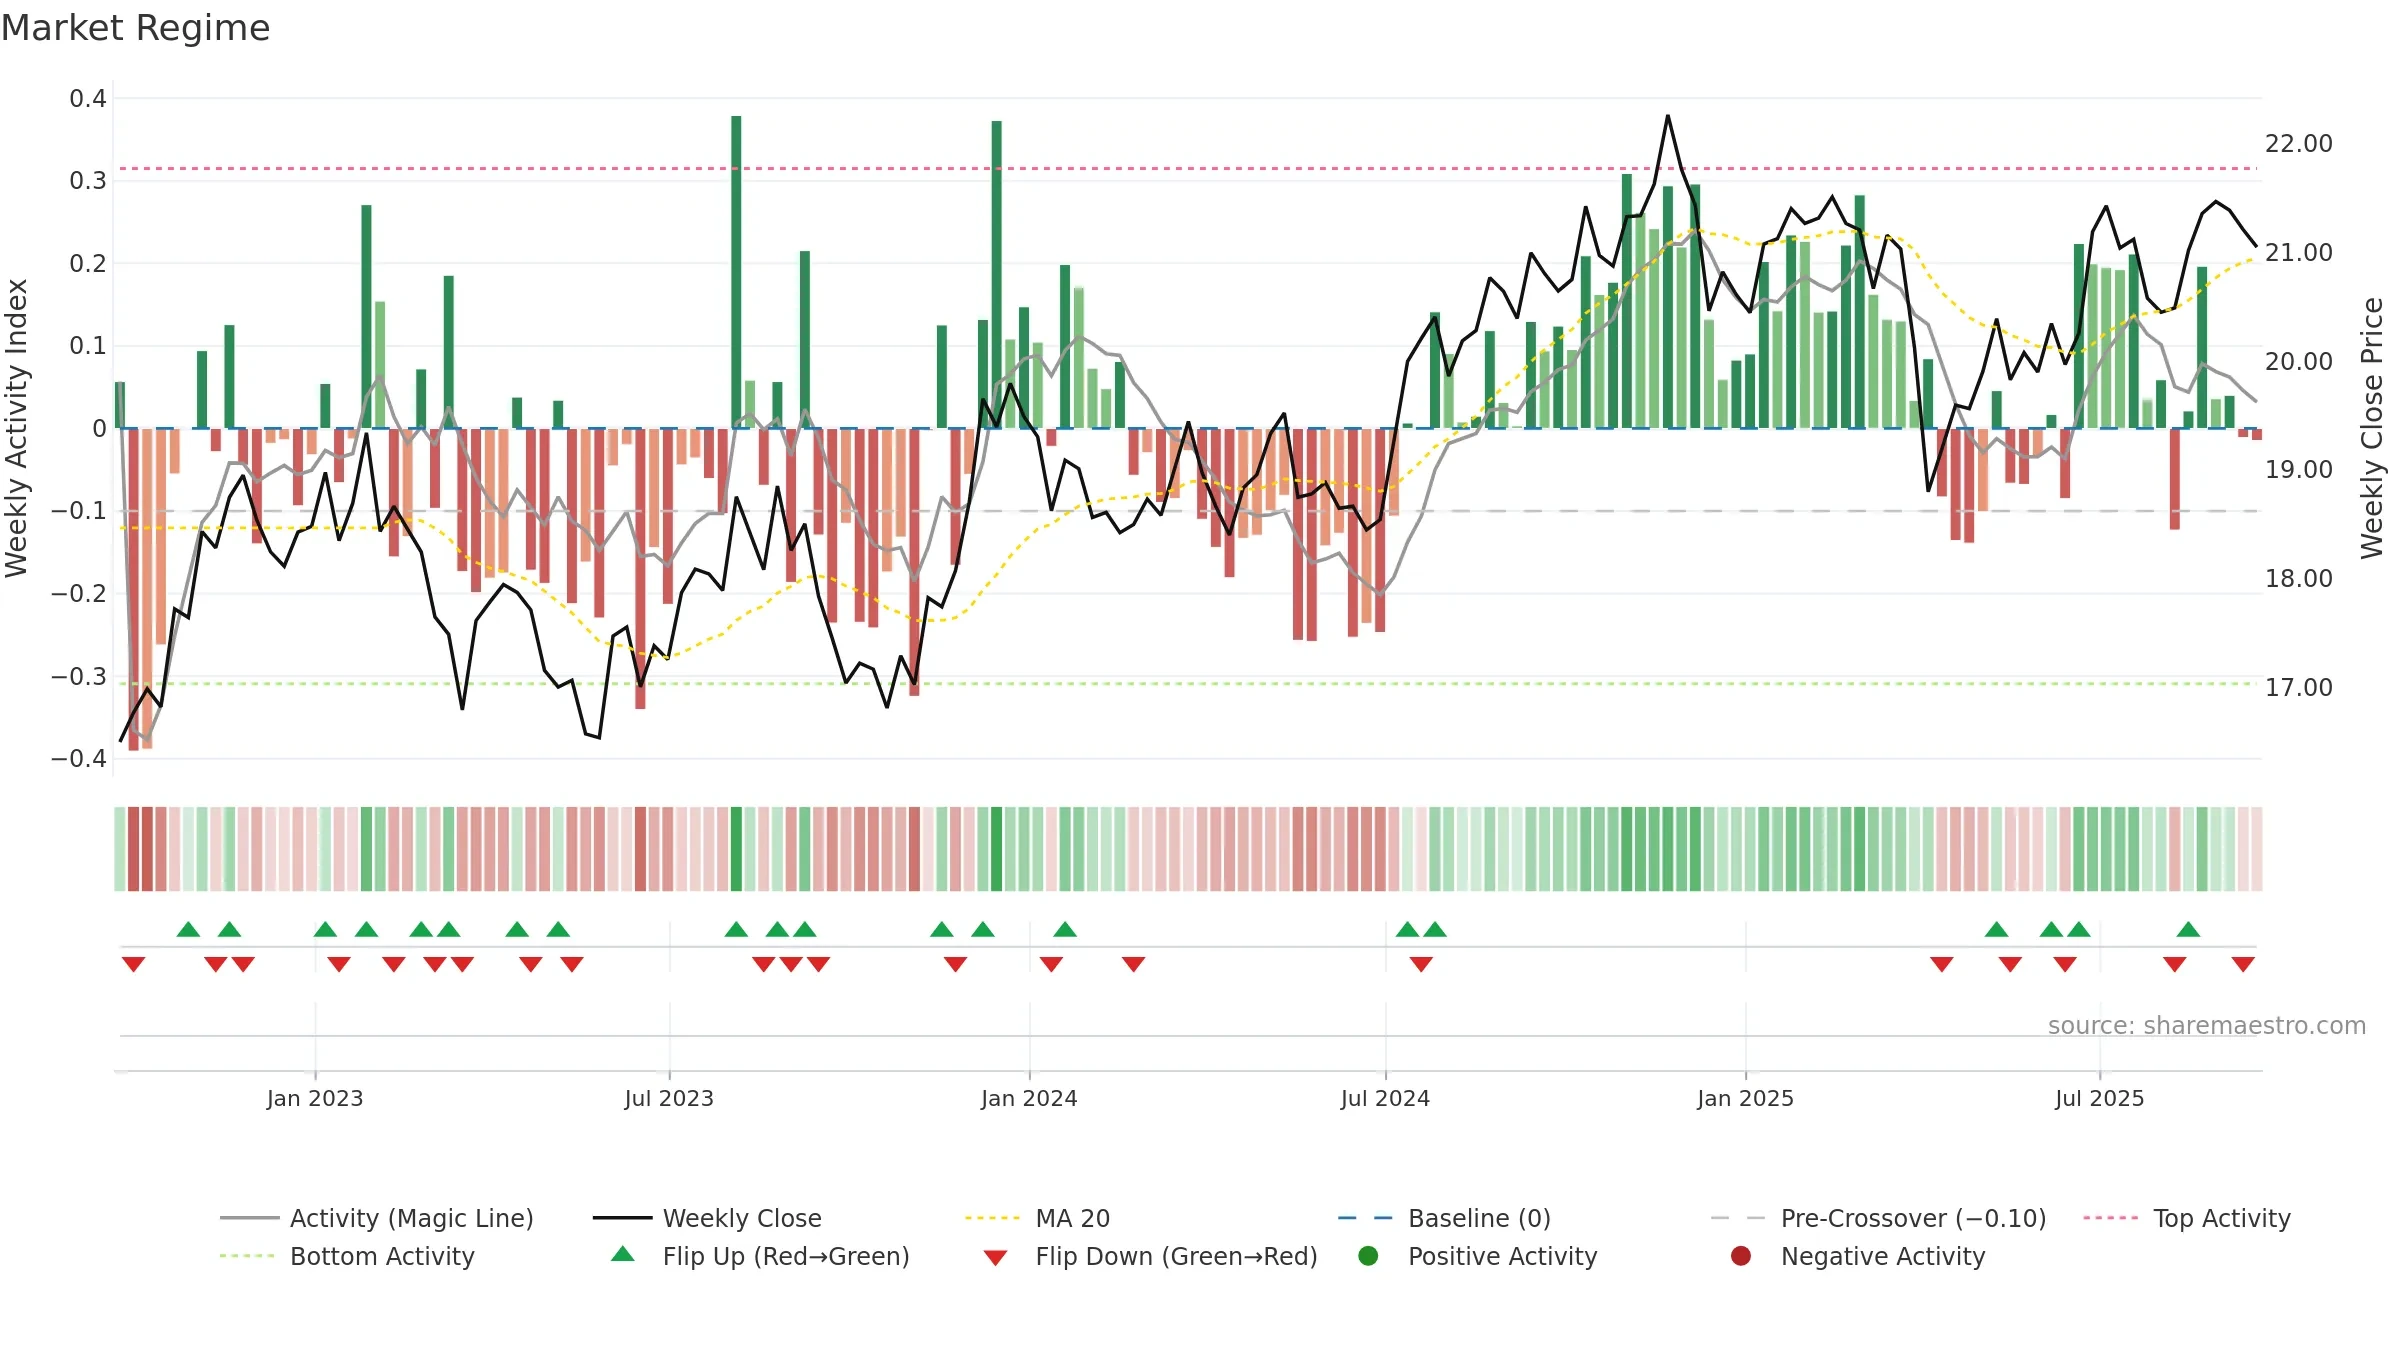
Task: Click the Jan 2024 x-axis label
Action: coord(1029,1098)
